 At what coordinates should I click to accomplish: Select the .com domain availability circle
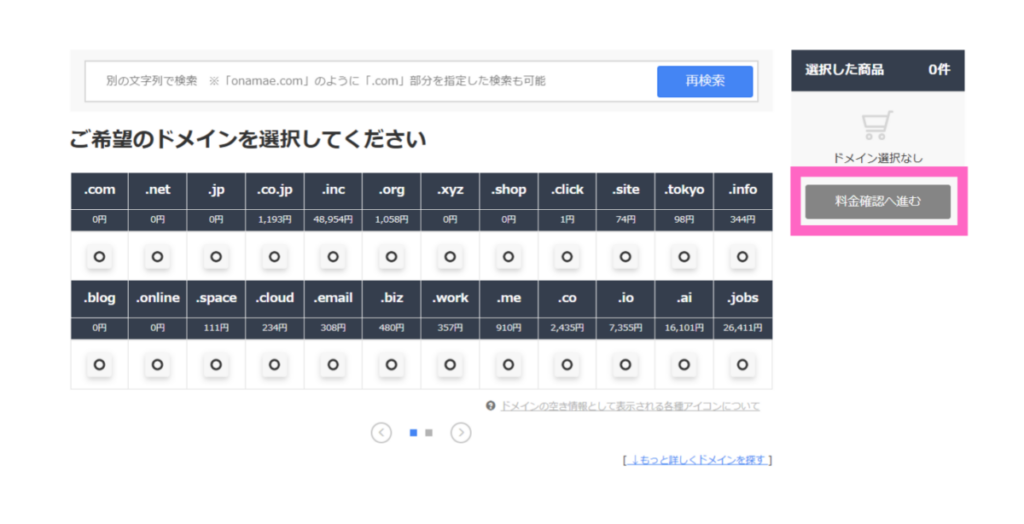pyautogui.click(x=99, y=257)
